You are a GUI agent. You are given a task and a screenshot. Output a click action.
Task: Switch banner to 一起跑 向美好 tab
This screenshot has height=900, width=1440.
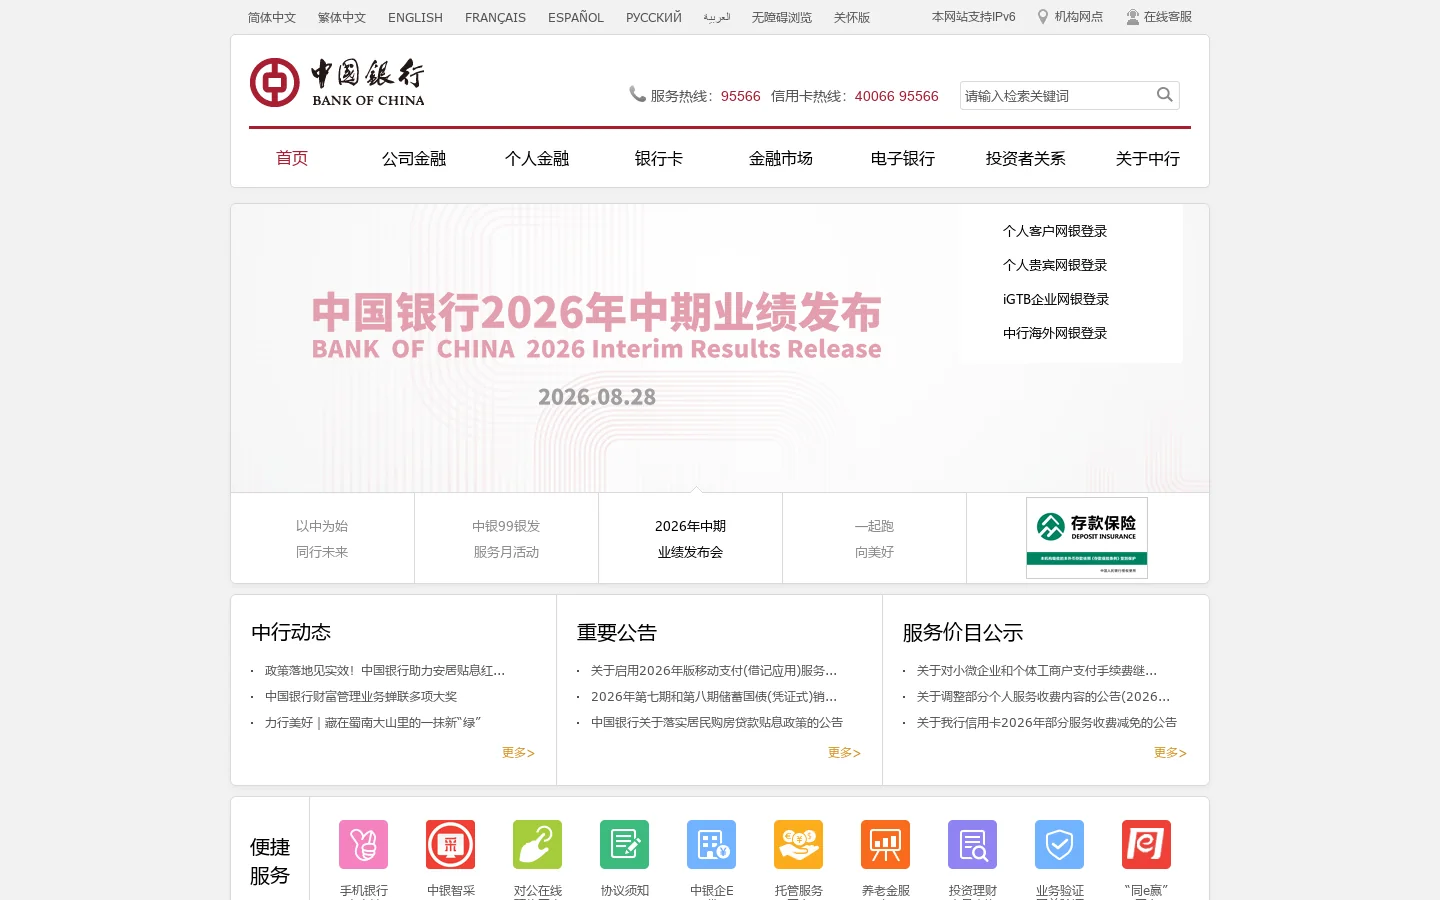[x=874, y=538]
